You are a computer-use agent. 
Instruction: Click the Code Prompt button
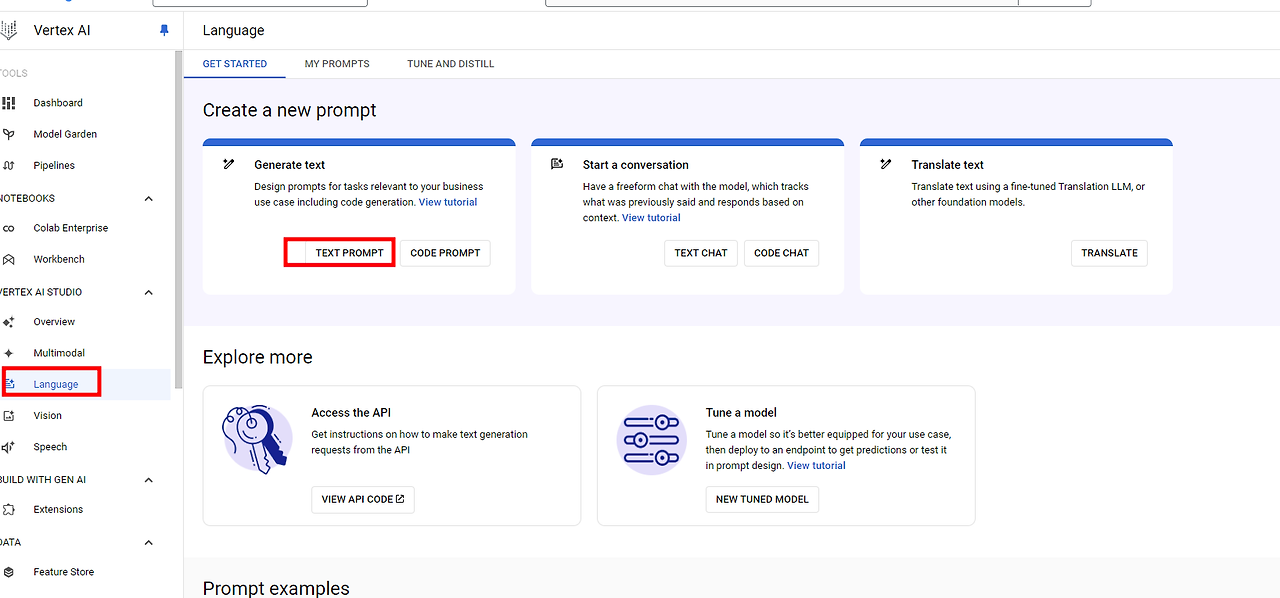[x=445, y=253]
